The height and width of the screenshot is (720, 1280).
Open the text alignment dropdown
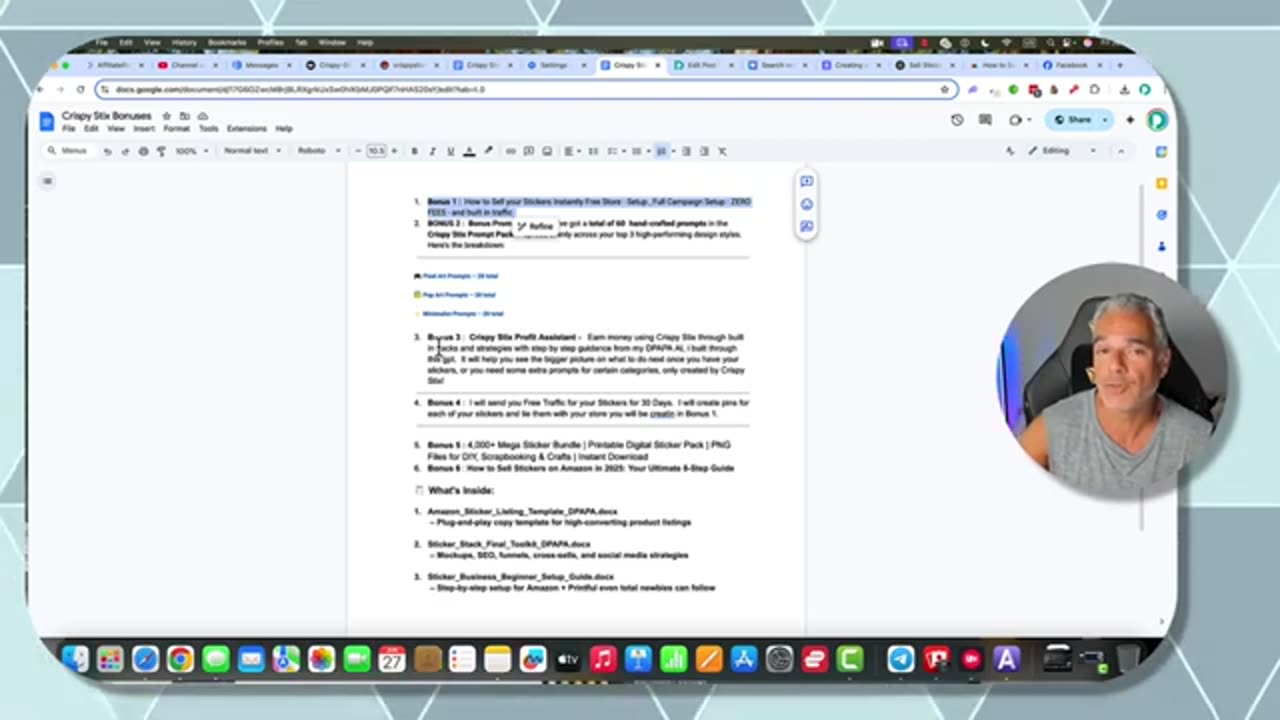[x=570, y=151]
